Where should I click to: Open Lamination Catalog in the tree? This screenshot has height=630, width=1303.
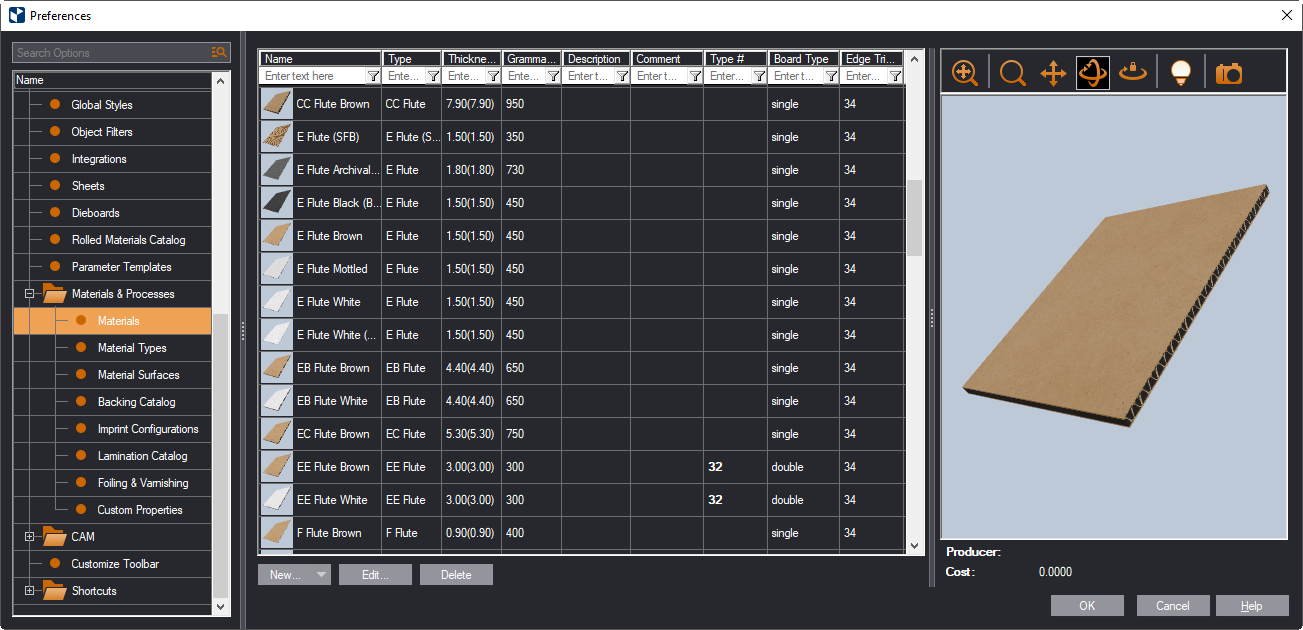coord(142,456)
